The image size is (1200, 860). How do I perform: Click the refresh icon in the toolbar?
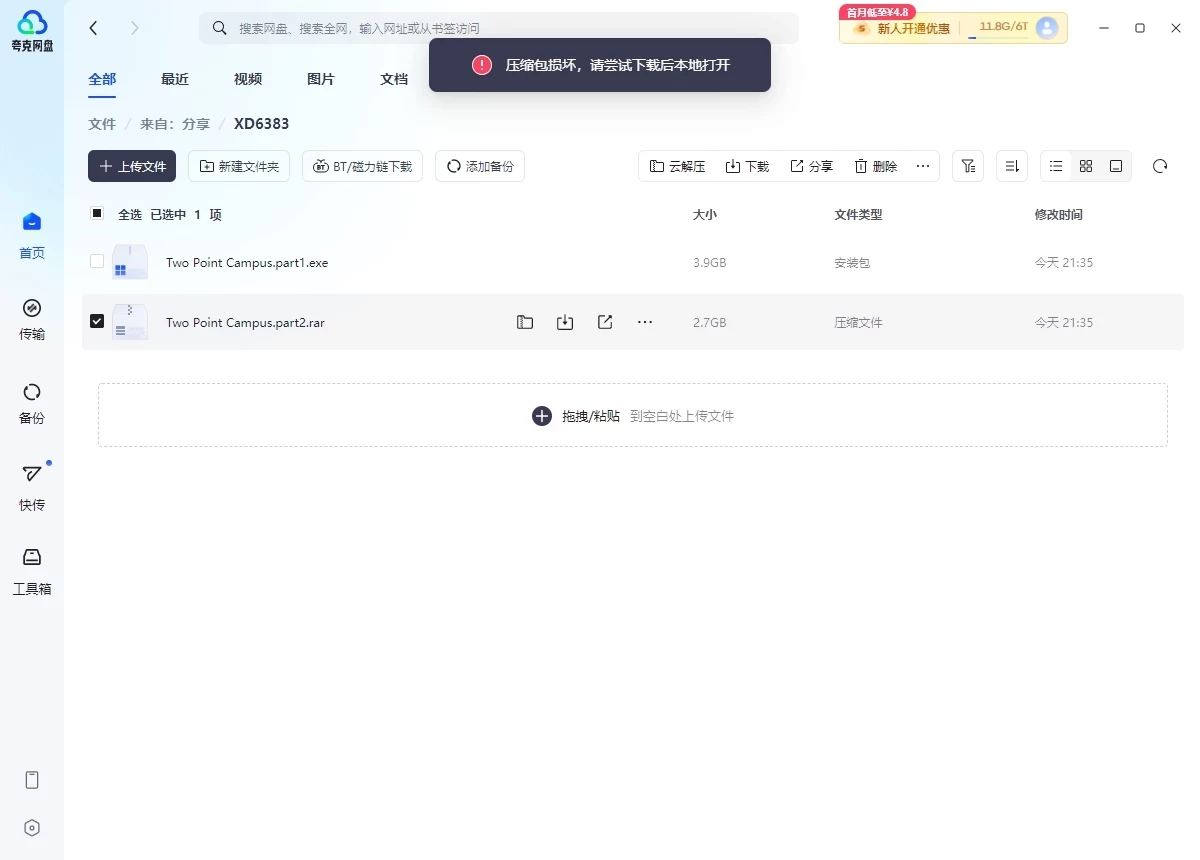[1160, 166]
